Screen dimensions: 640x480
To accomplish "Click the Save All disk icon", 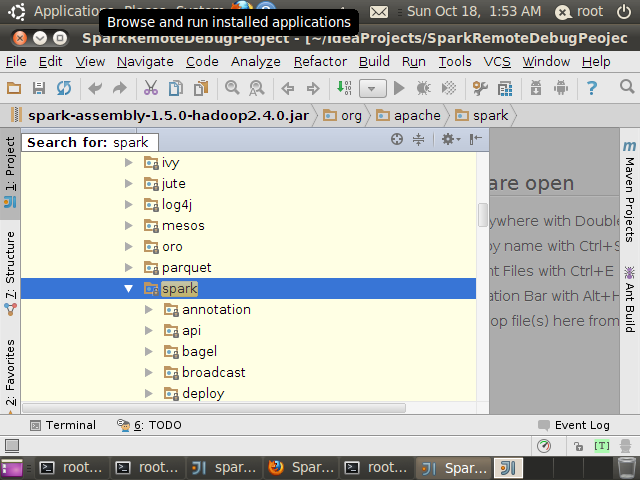I will (39, 88).
